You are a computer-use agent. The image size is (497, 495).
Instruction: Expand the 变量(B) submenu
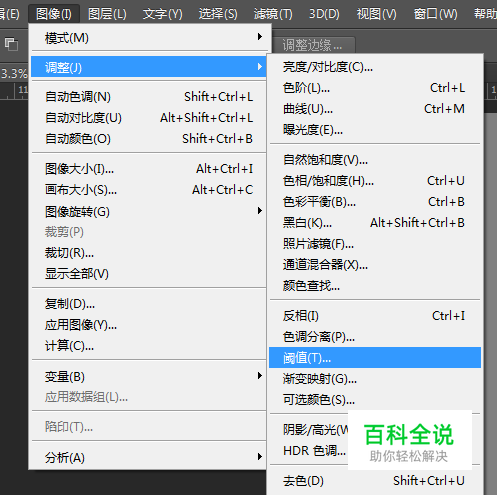point(149,376)
